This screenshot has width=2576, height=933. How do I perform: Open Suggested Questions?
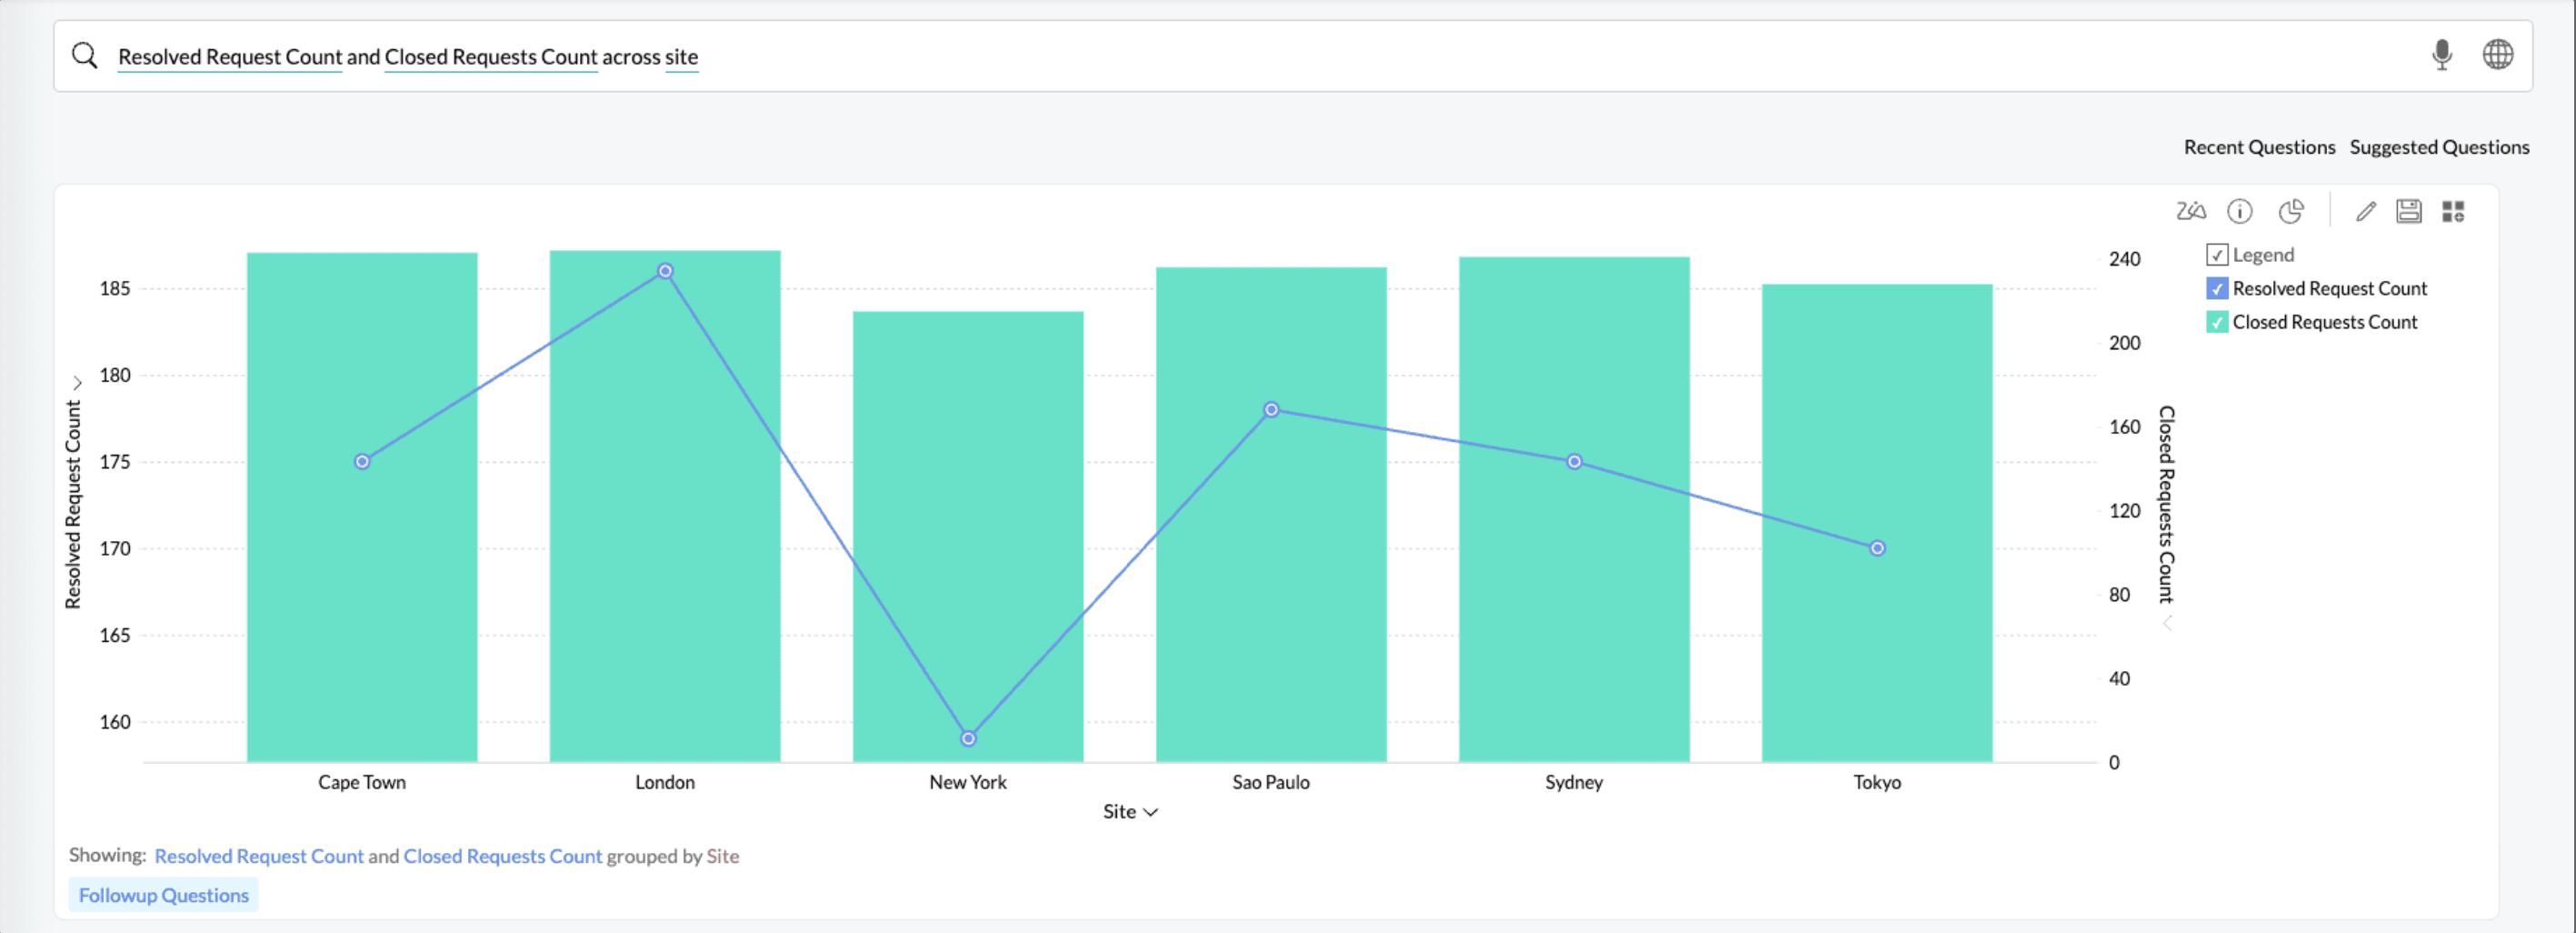(2439, 147)
